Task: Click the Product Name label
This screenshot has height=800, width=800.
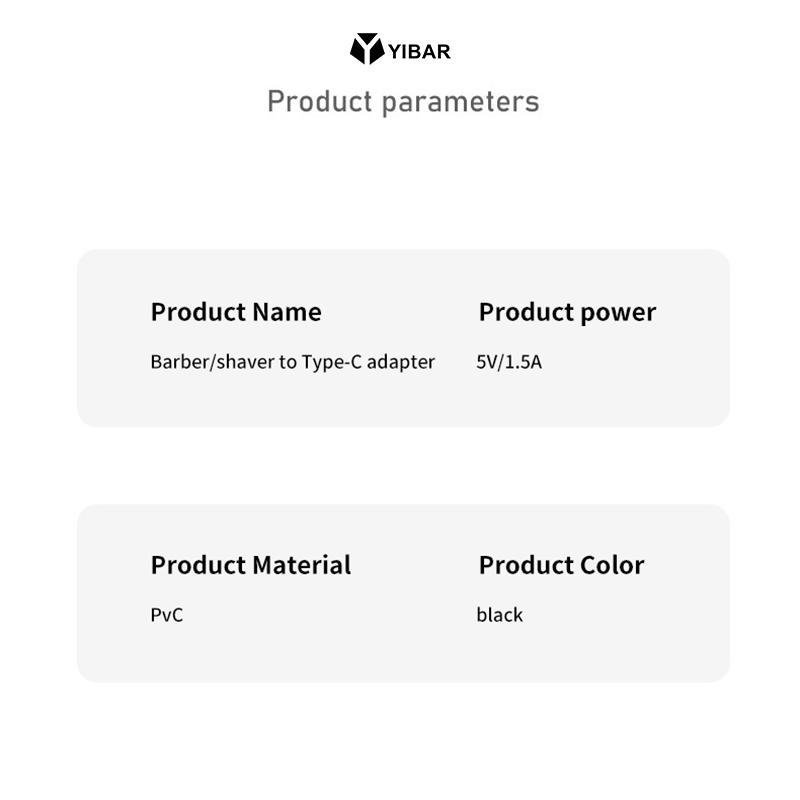Action: [236, 312]
